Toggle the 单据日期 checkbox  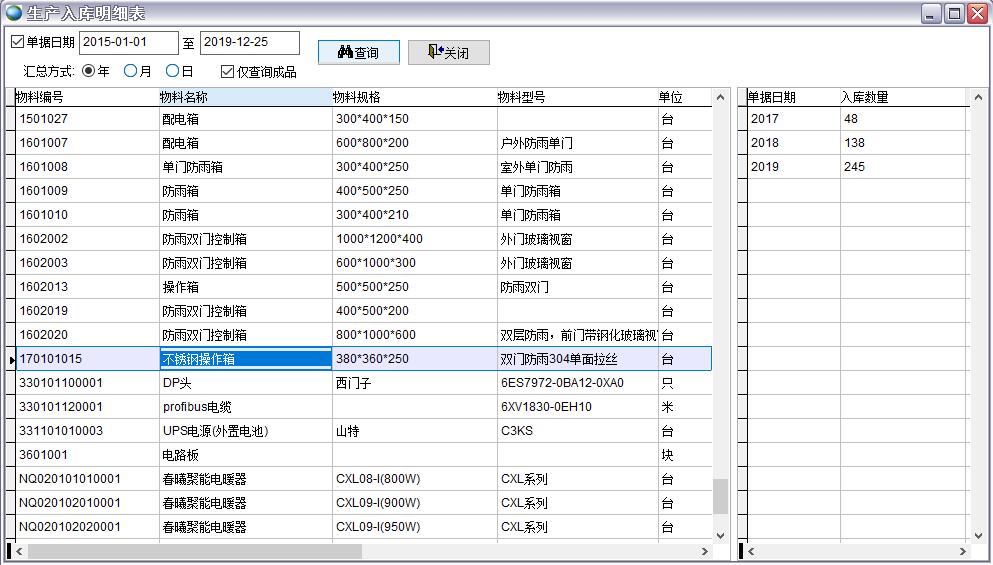click(17, 42)
